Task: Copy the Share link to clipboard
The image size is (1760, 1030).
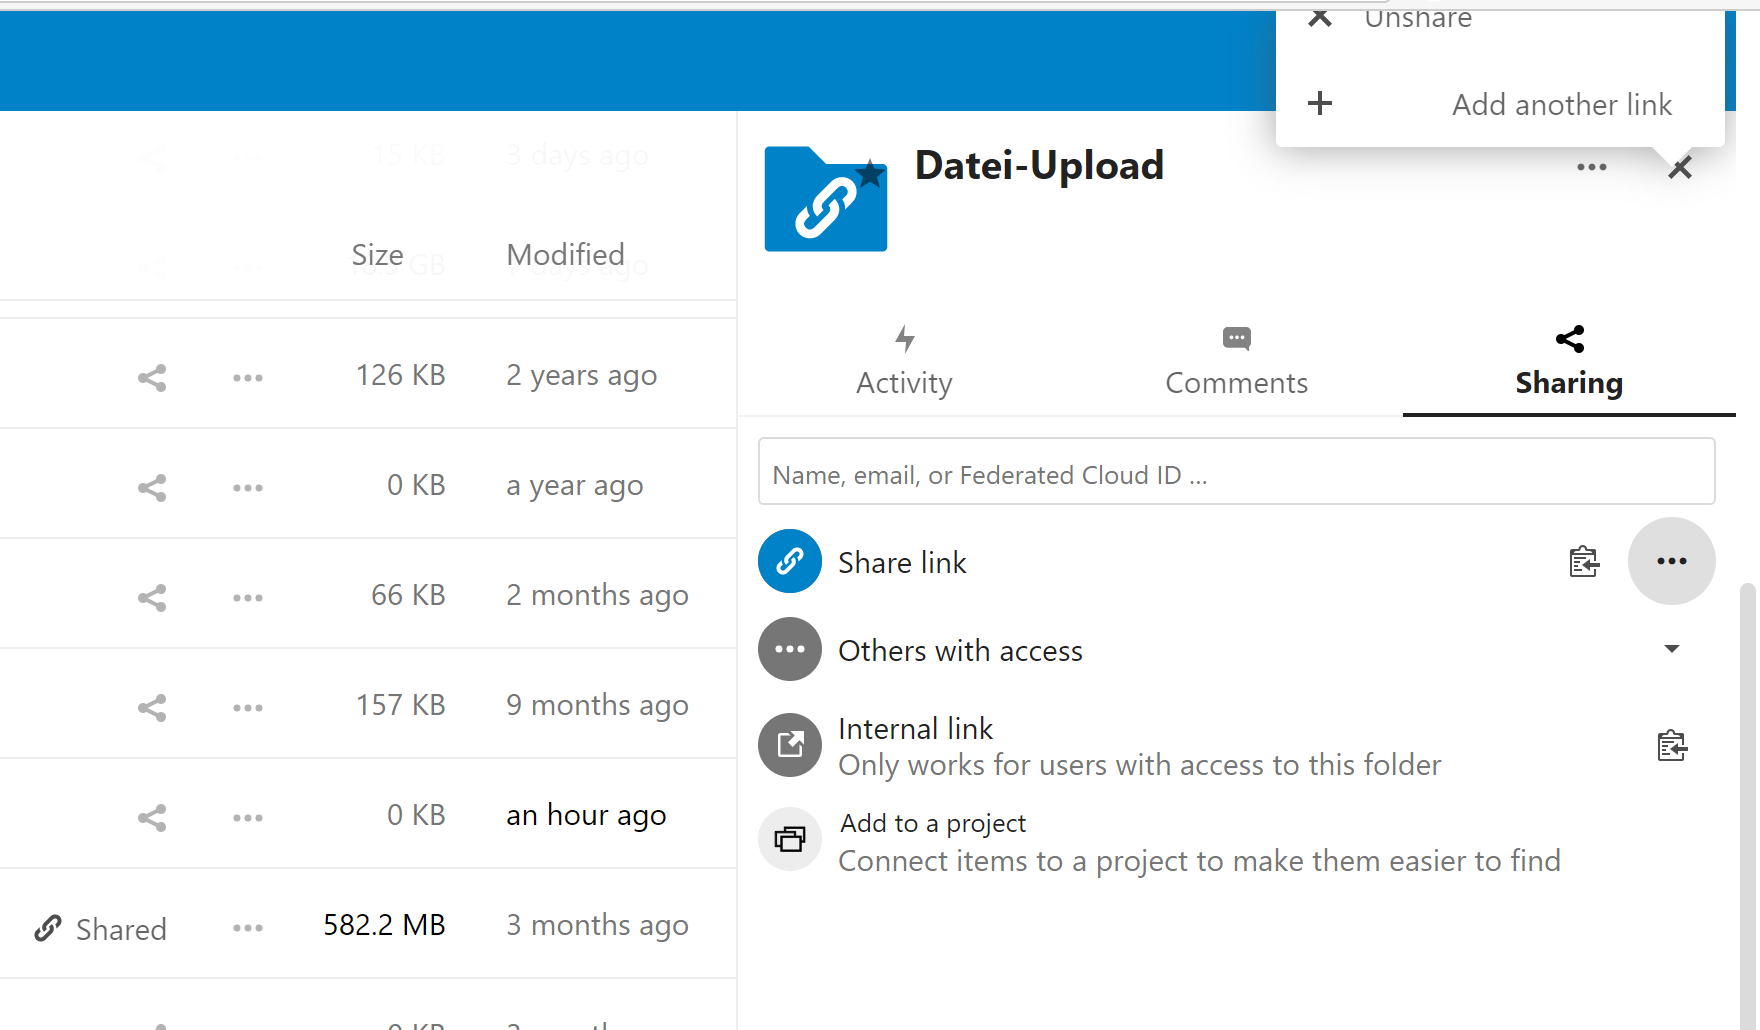Action: tap(1584, 562)
